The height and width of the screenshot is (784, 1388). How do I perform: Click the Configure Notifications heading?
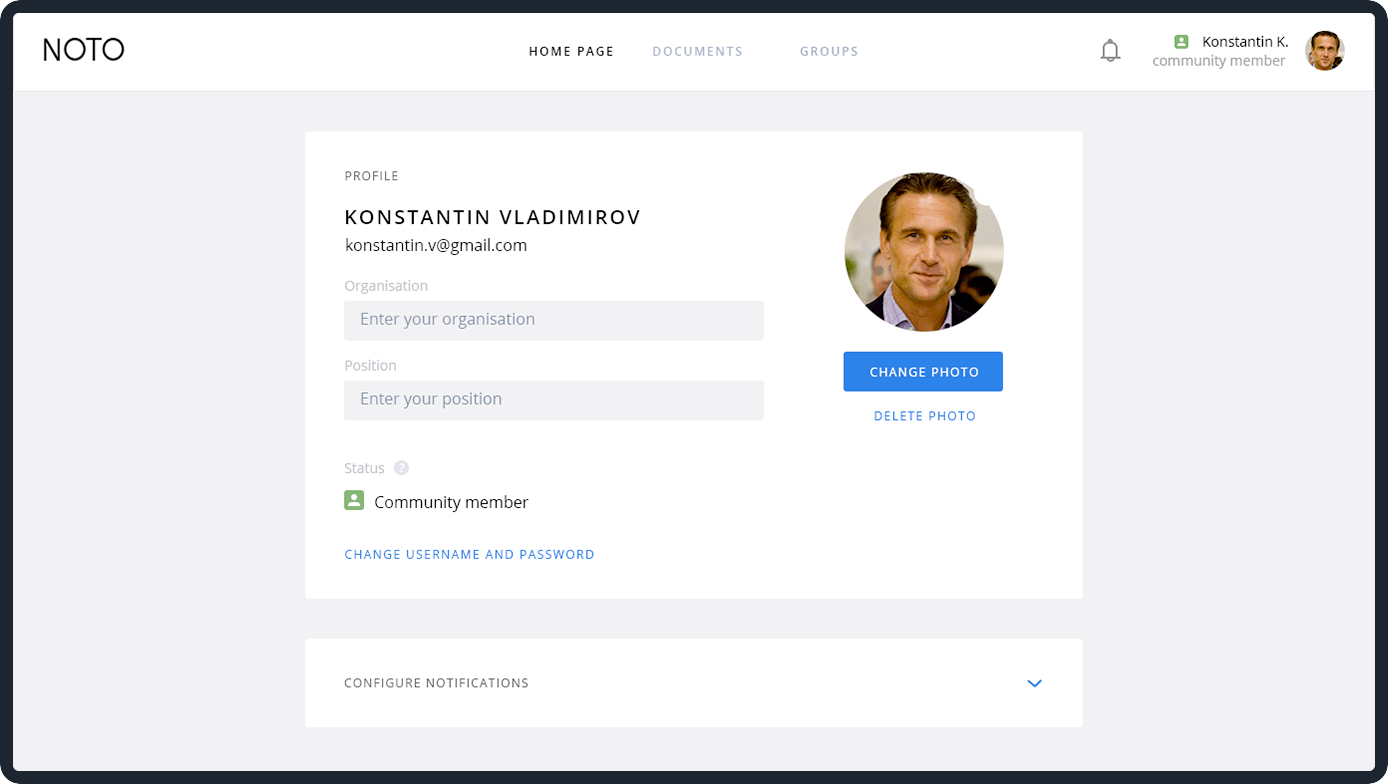click(x=436, y=683)
